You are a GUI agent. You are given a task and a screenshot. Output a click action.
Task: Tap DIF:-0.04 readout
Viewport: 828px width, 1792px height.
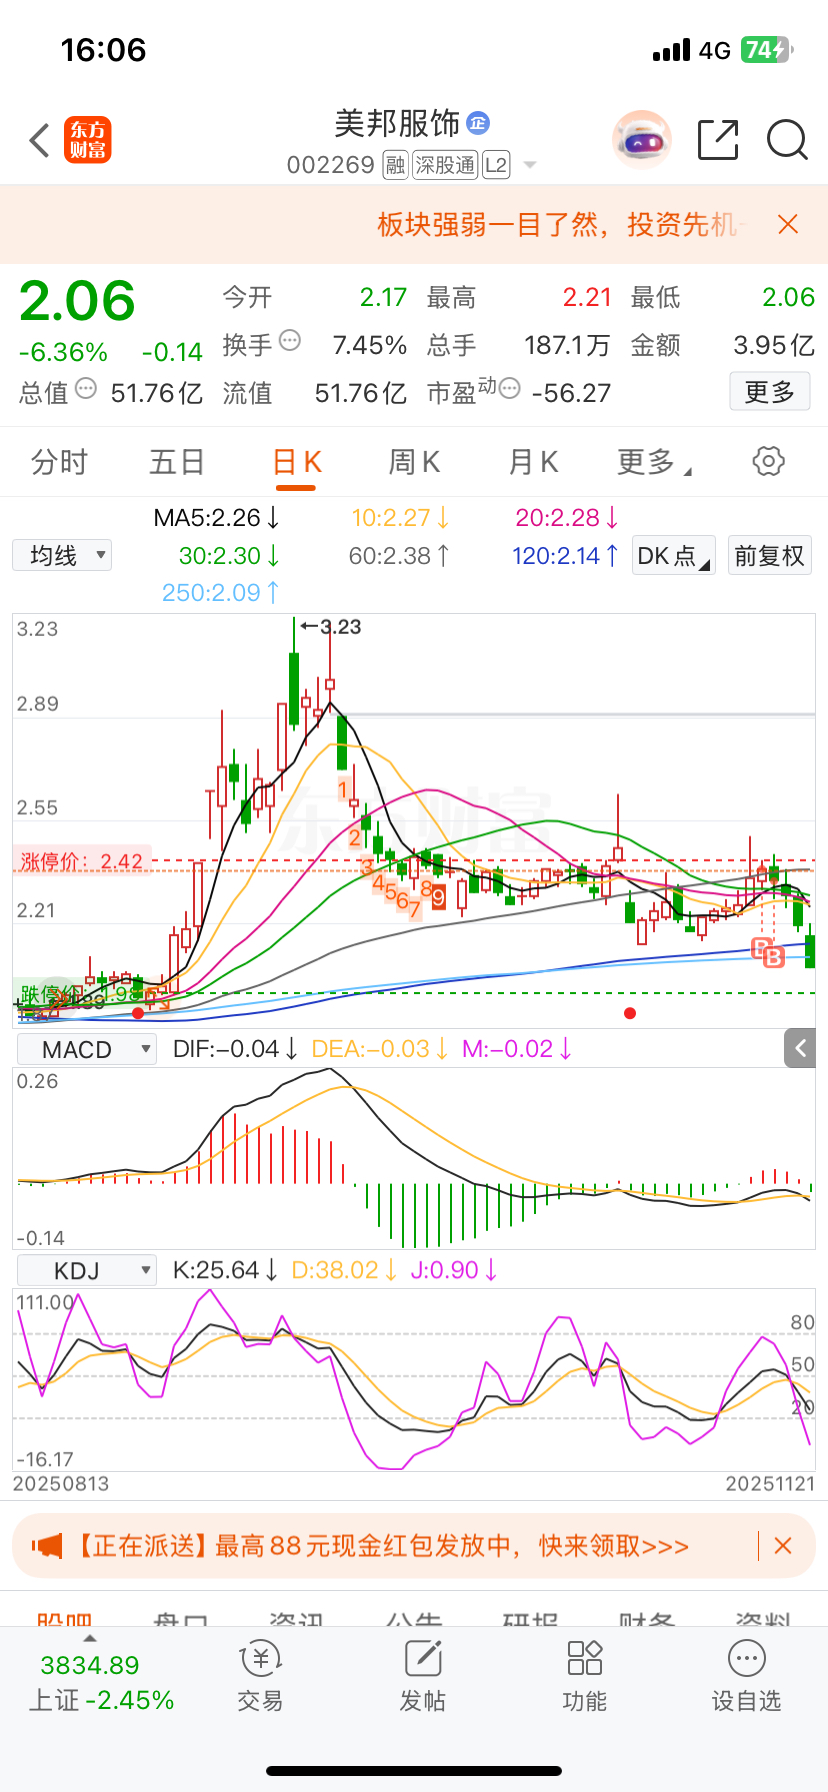235,1049
